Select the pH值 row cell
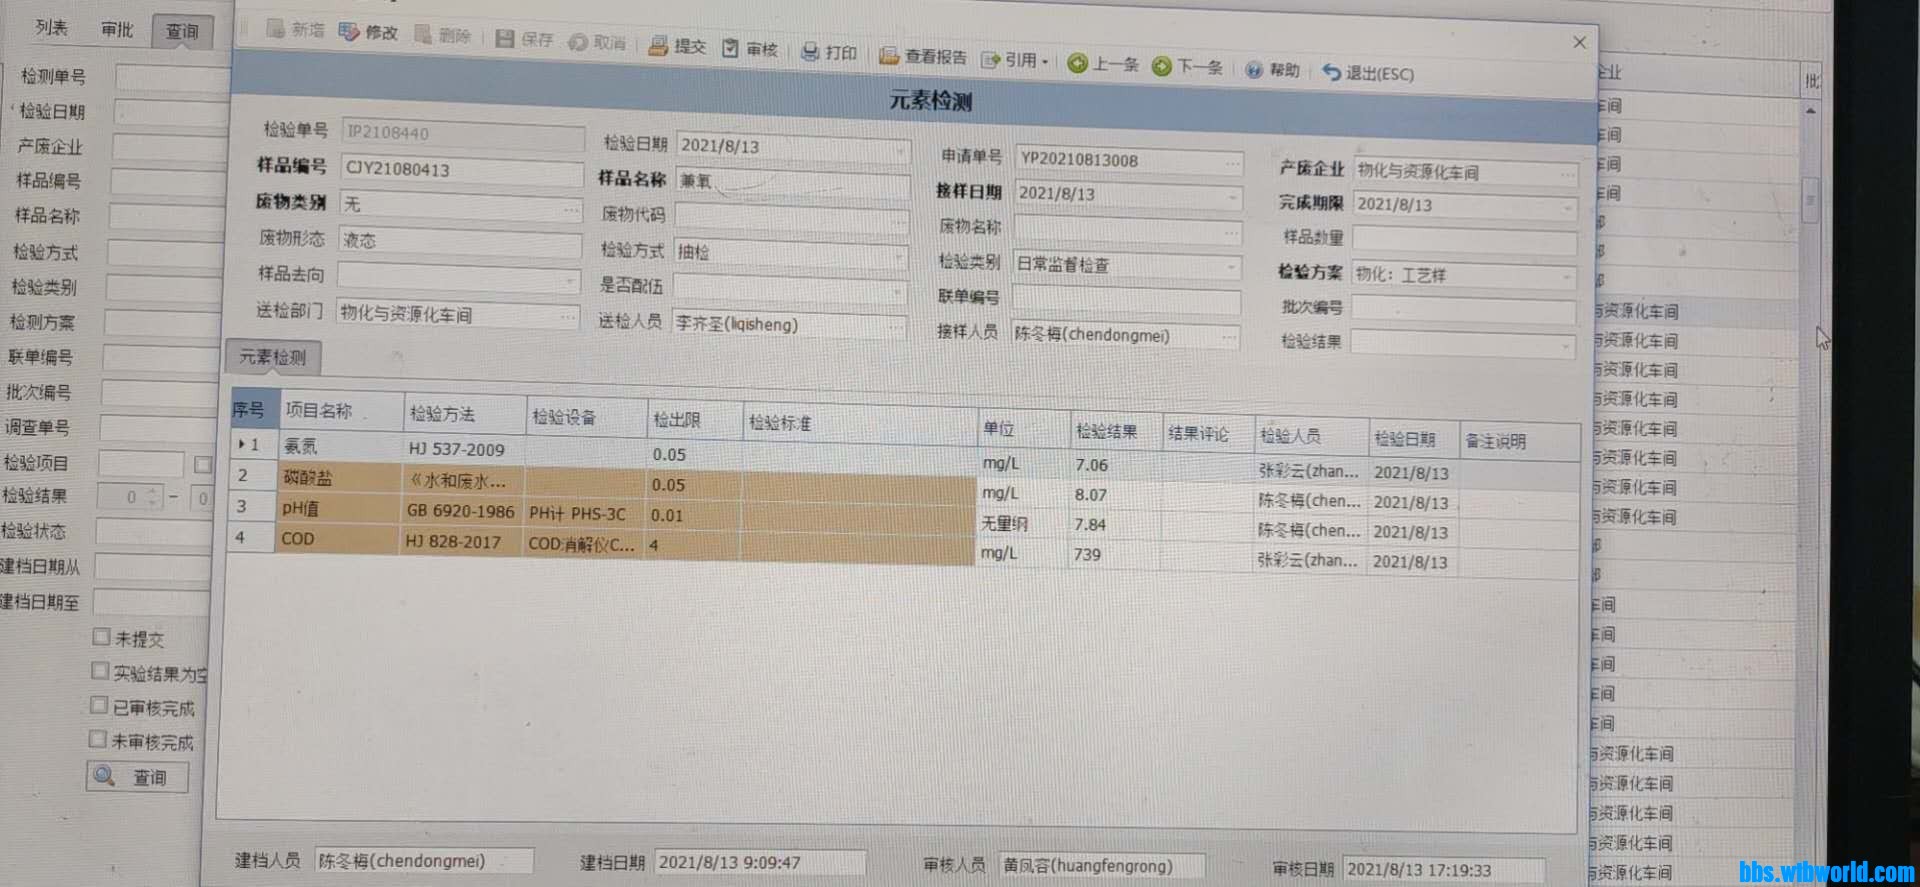This screenshot has height=887, width=1920. coord(337,508)
